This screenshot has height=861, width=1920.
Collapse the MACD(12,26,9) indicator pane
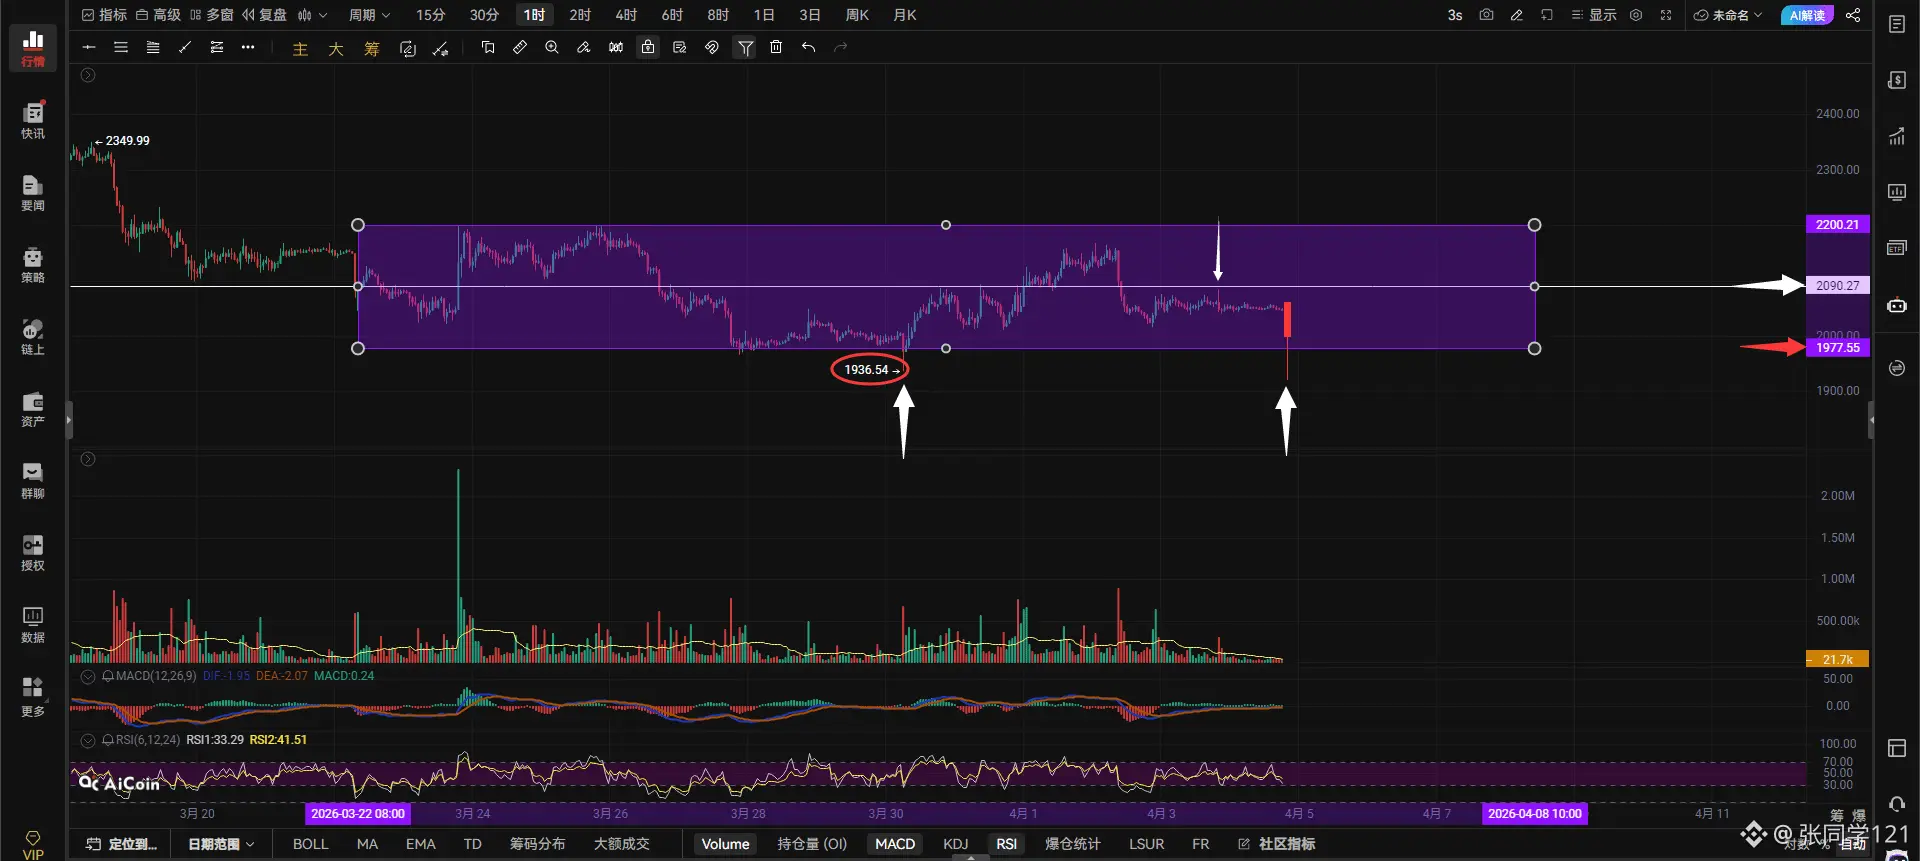click(88, 677)
